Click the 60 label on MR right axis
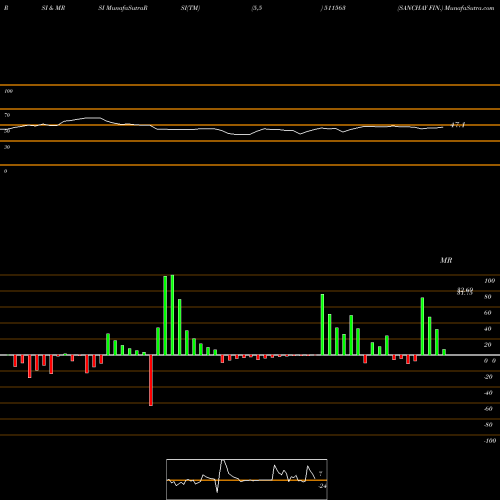Viewport: 500px width, 500px height. tap(488, 313)
